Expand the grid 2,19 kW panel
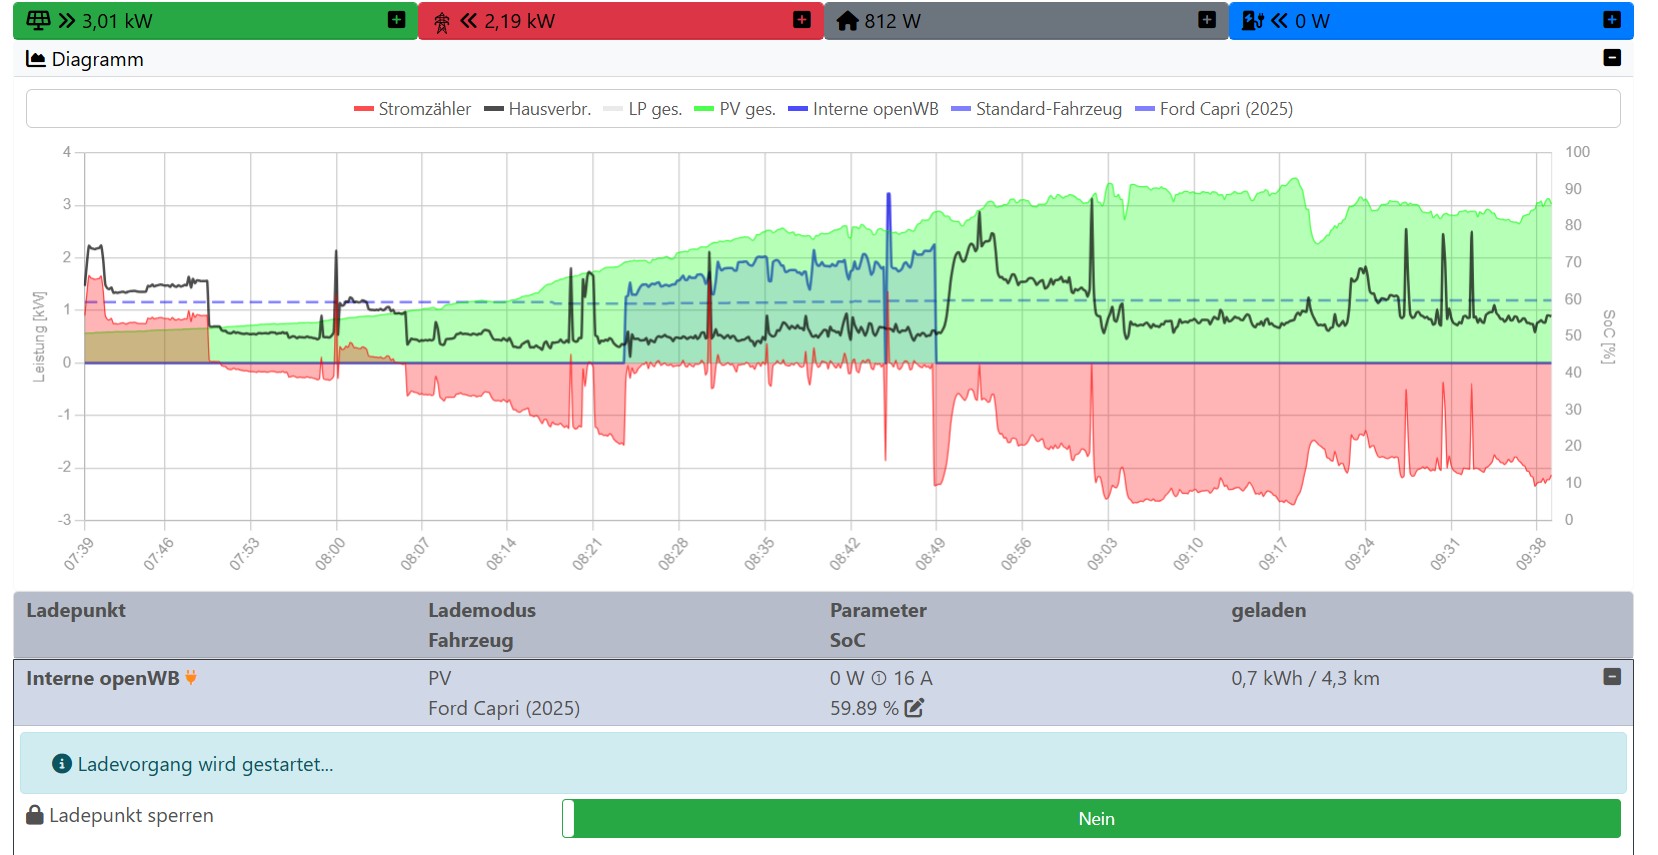The image size is (1658, 855). pos(801,20)
